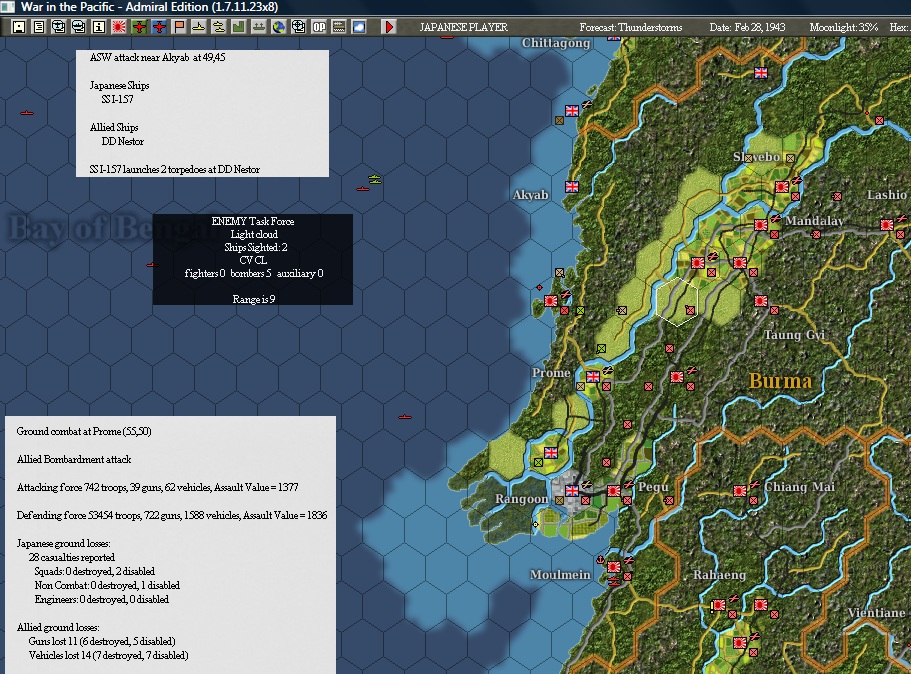Click the Burma country label
Screen dimensions: 911x674
[780, 381]
